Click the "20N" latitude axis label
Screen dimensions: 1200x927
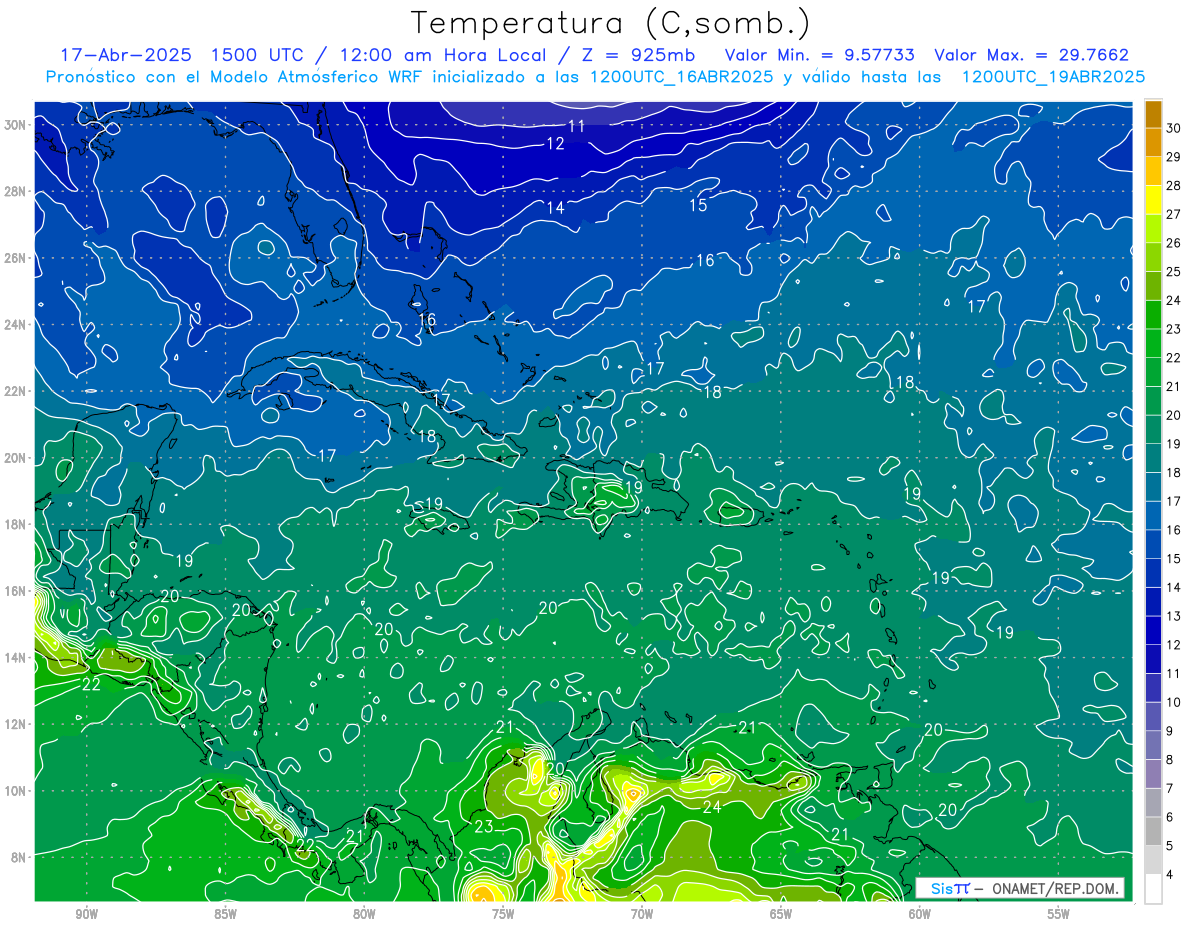tap(15, 458)
